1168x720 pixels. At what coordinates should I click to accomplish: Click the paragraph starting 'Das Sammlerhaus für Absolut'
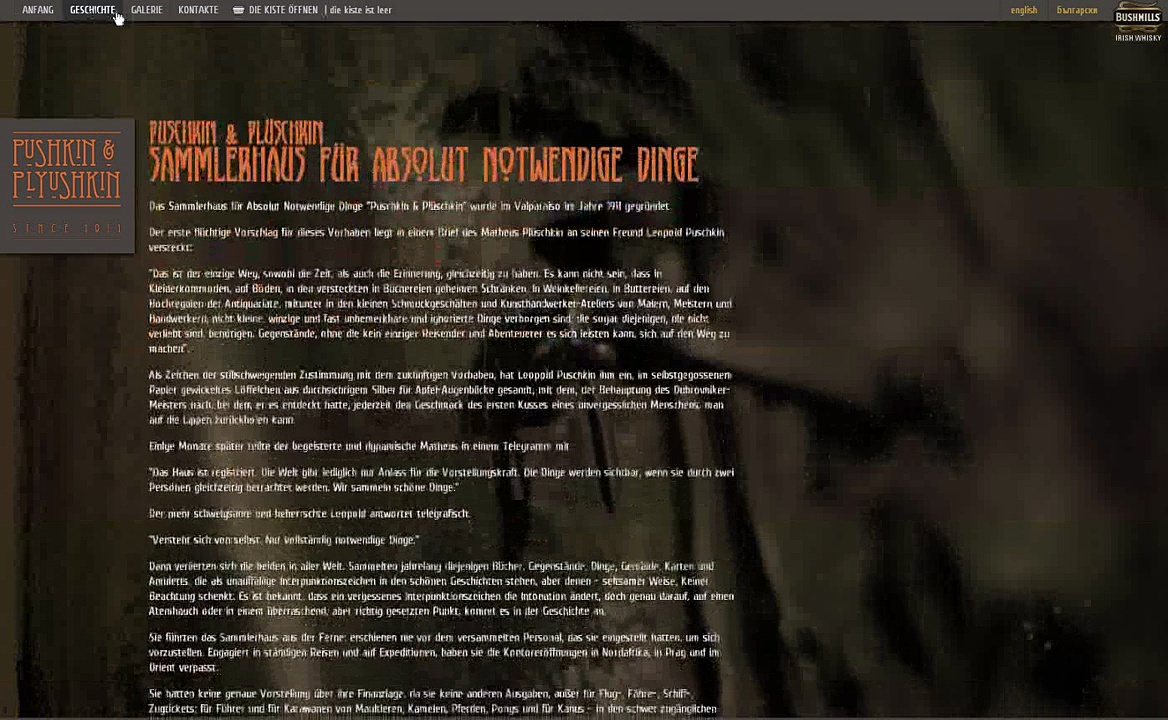click(x=409, y=206)
